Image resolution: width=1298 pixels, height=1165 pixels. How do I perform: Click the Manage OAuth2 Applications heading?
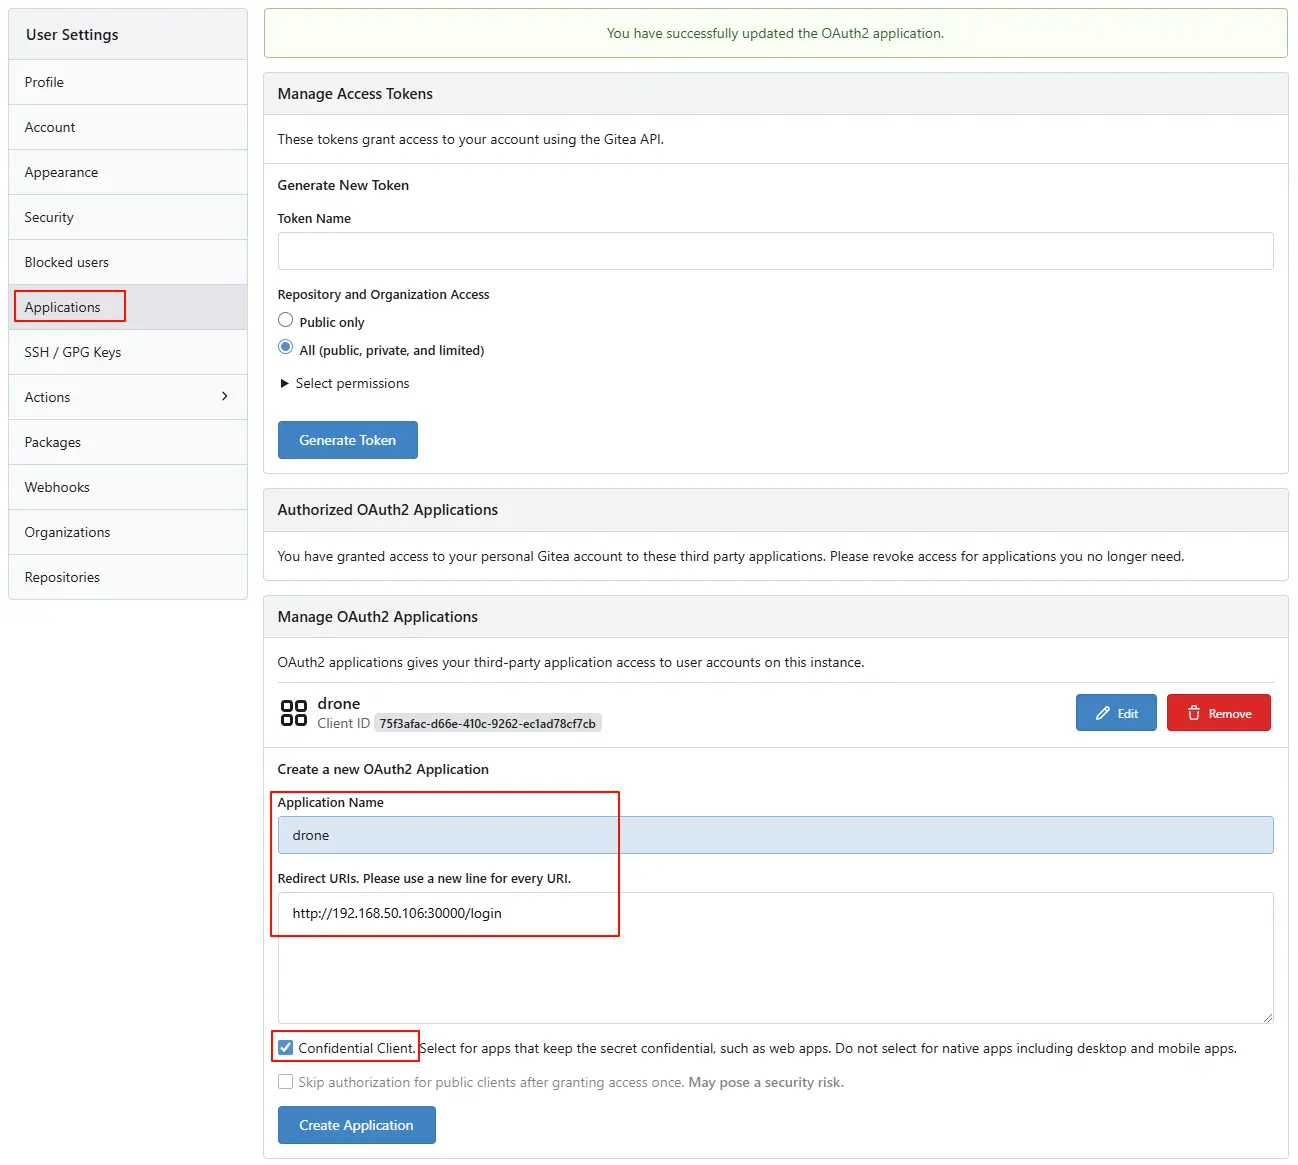pos(377,617)
